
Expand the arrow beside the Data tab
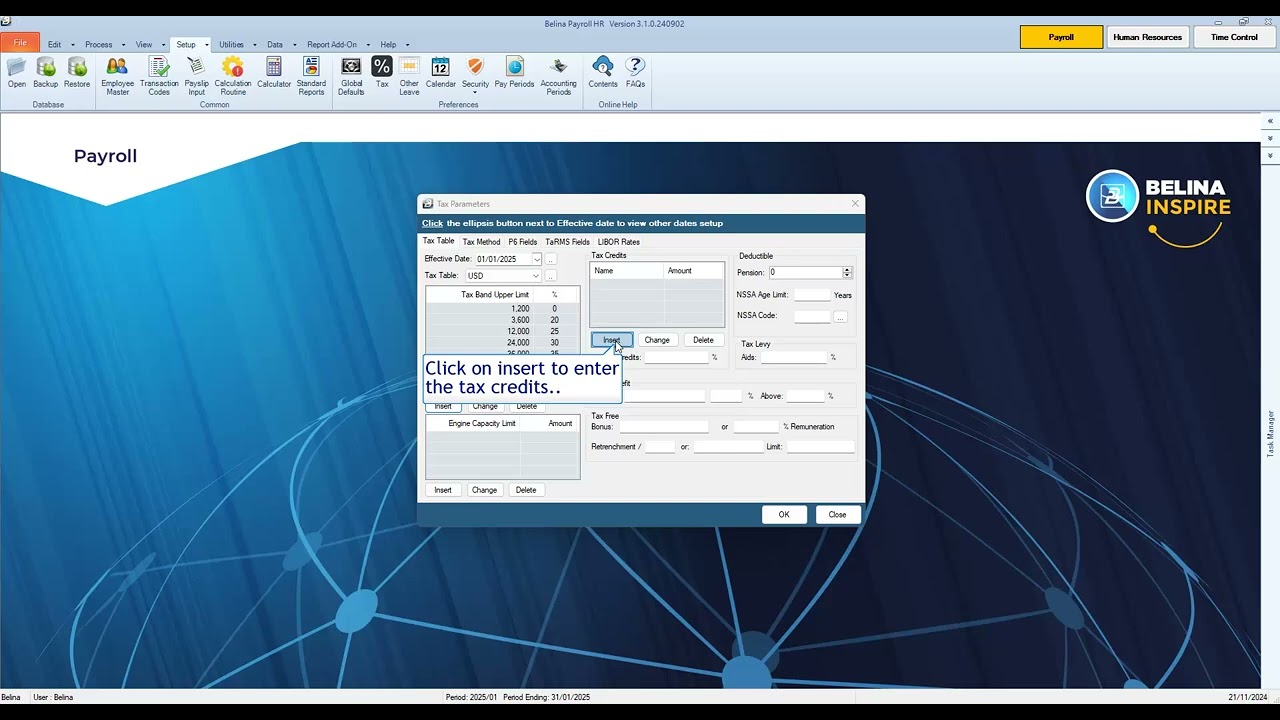click(294, 45)
